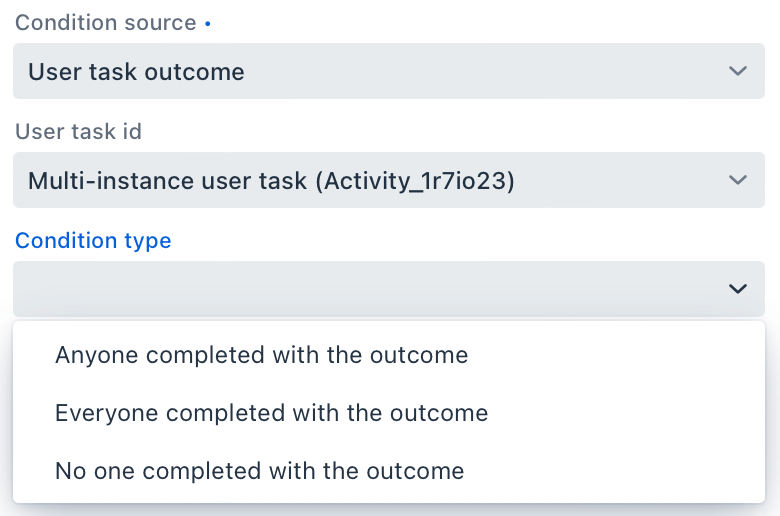Expand the dropdown showing "User task outcome"
The height and width of the screenshot is (516, 780).
click(x=389, y=71)
